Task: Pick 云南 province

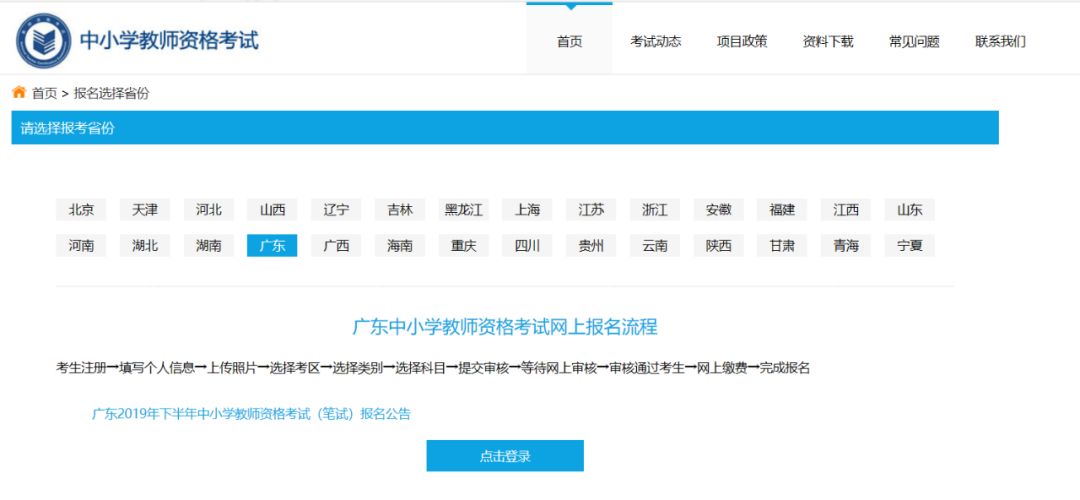Action: 655,246
